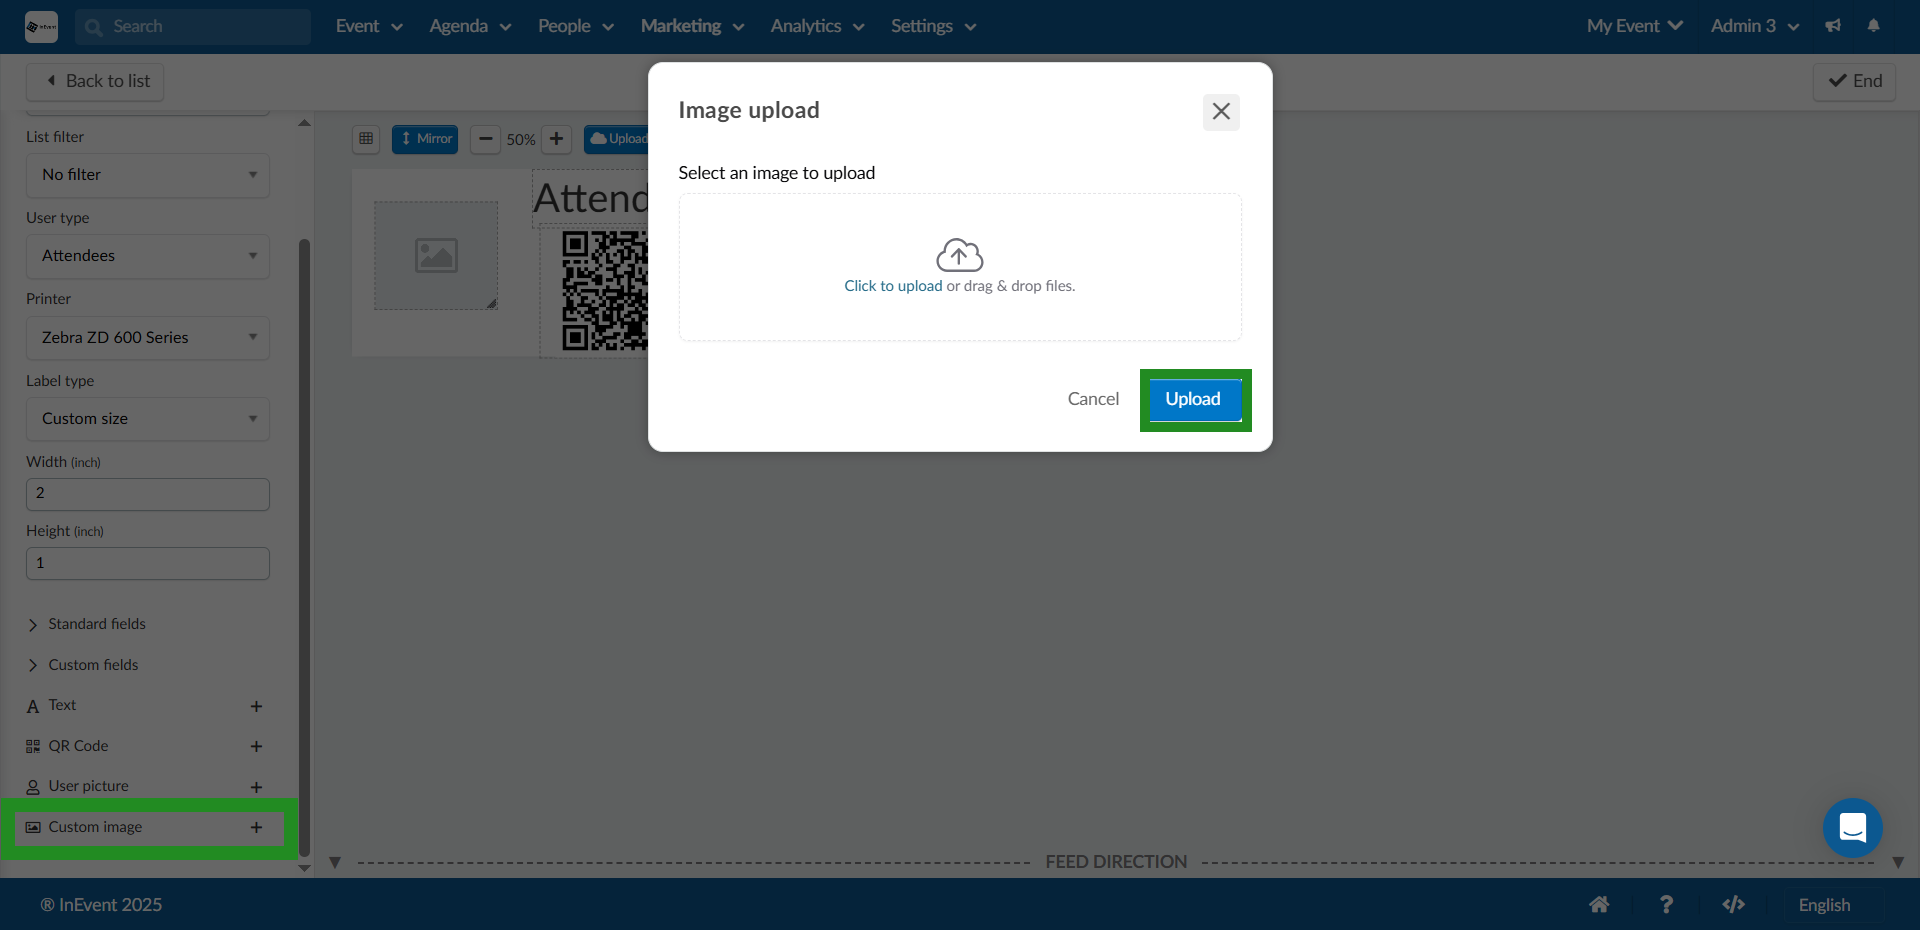Click the Upload button in the dialog
Viewport: 1920px width, 930px height.
pos(1193,399)
